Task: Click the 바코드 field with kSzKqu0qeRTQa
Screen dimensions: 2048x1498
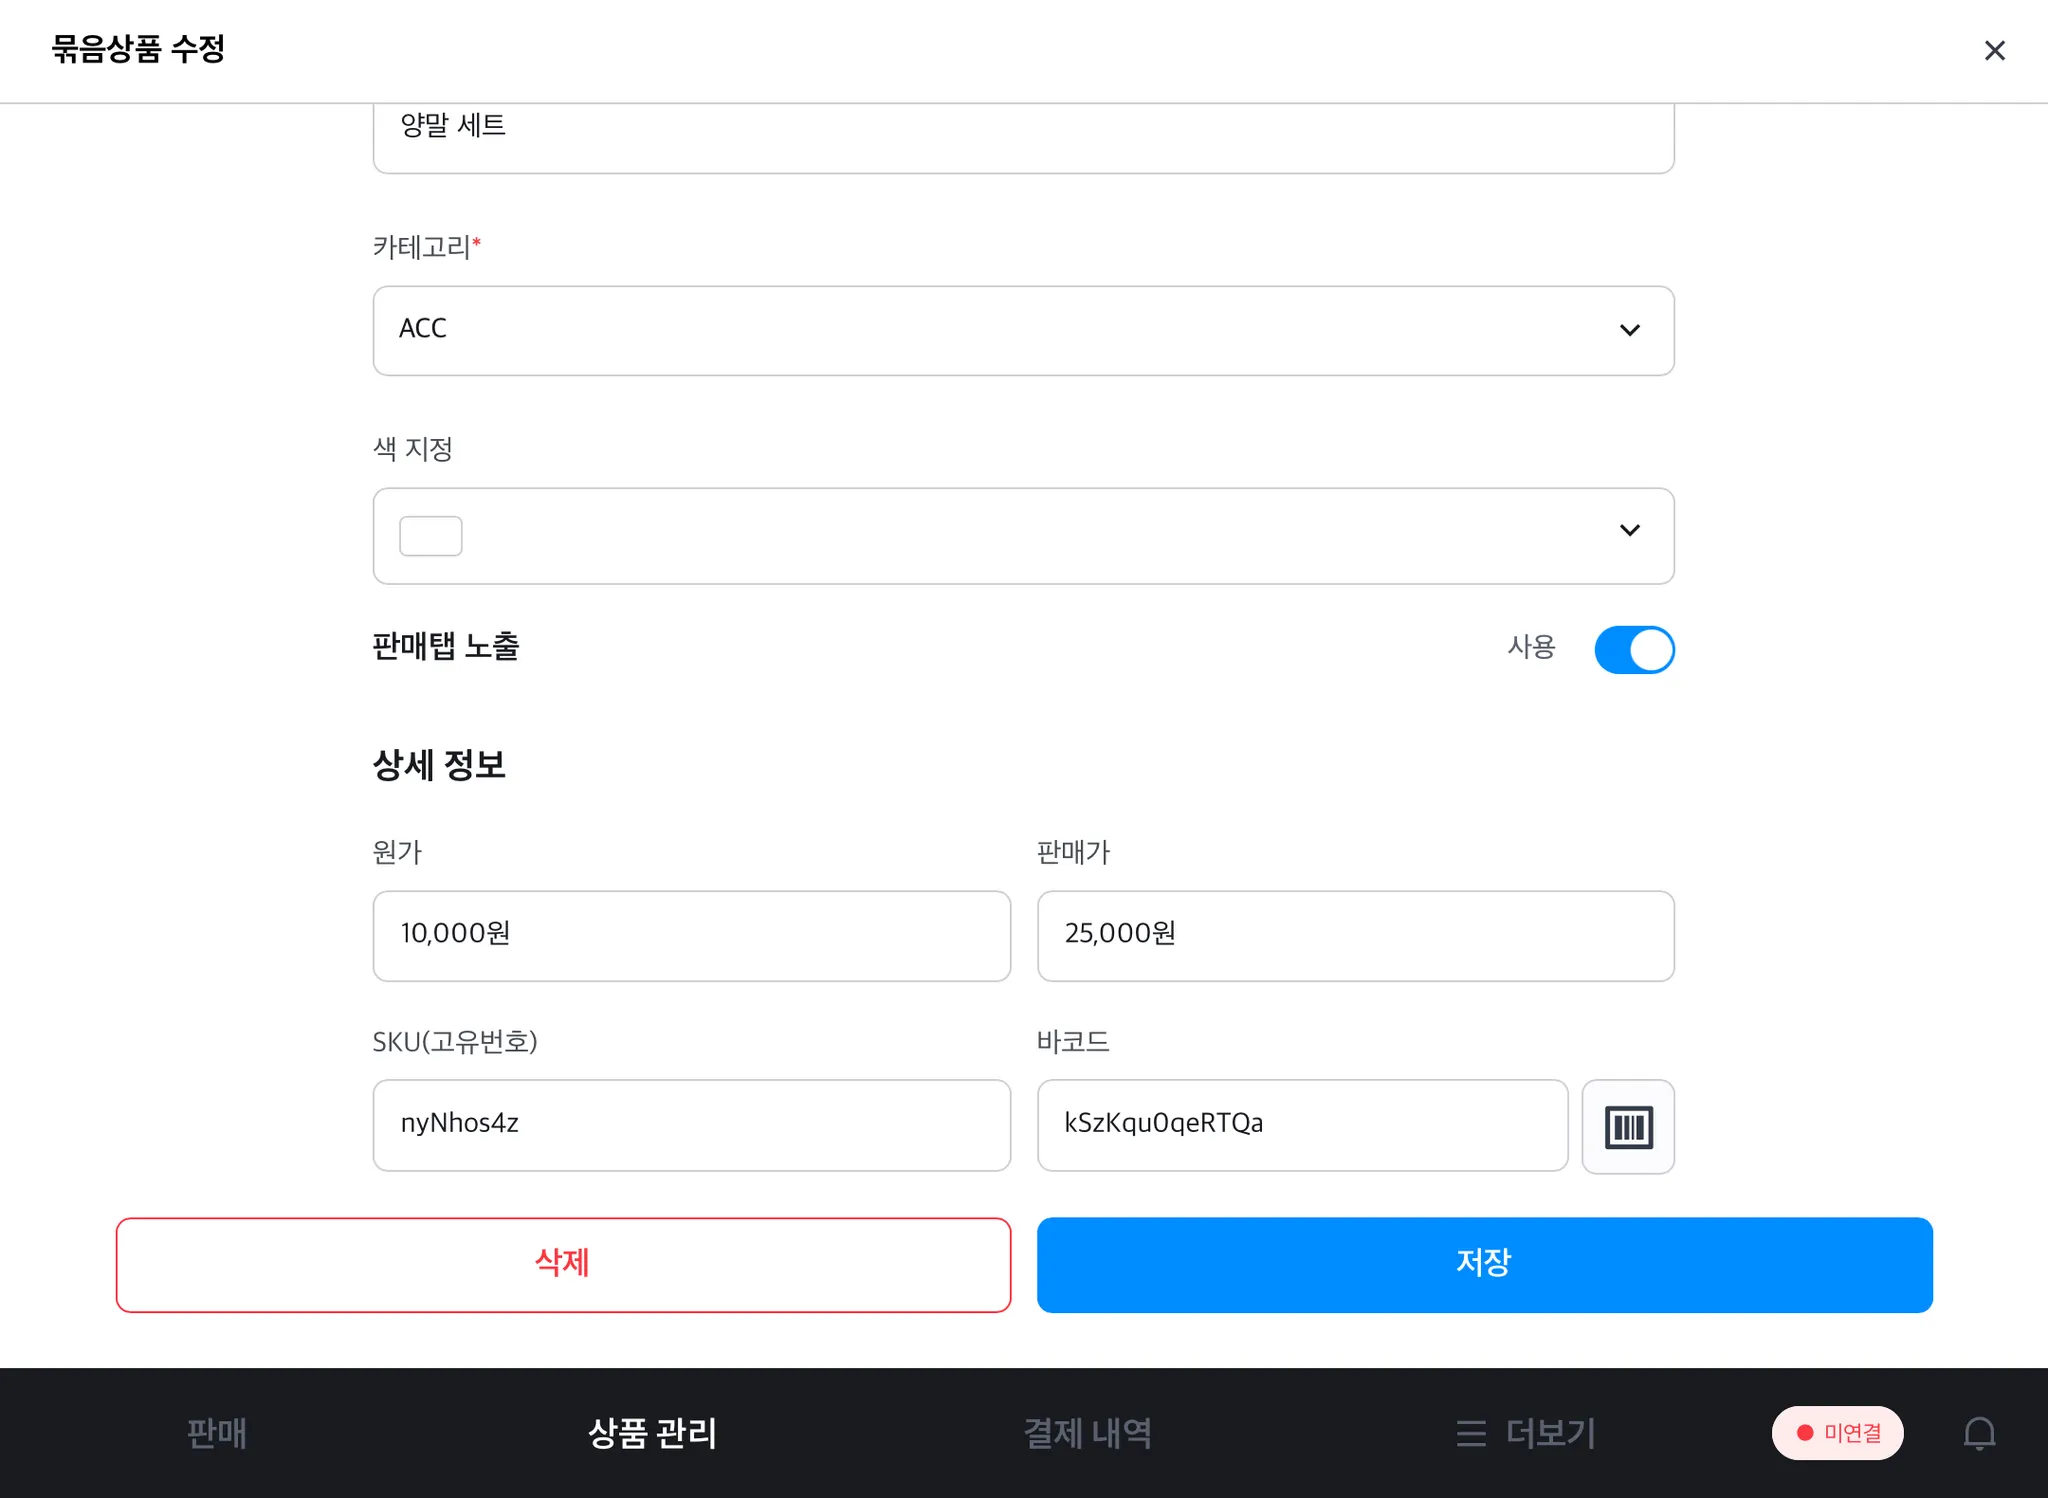Action: tap(1301, 1124)
